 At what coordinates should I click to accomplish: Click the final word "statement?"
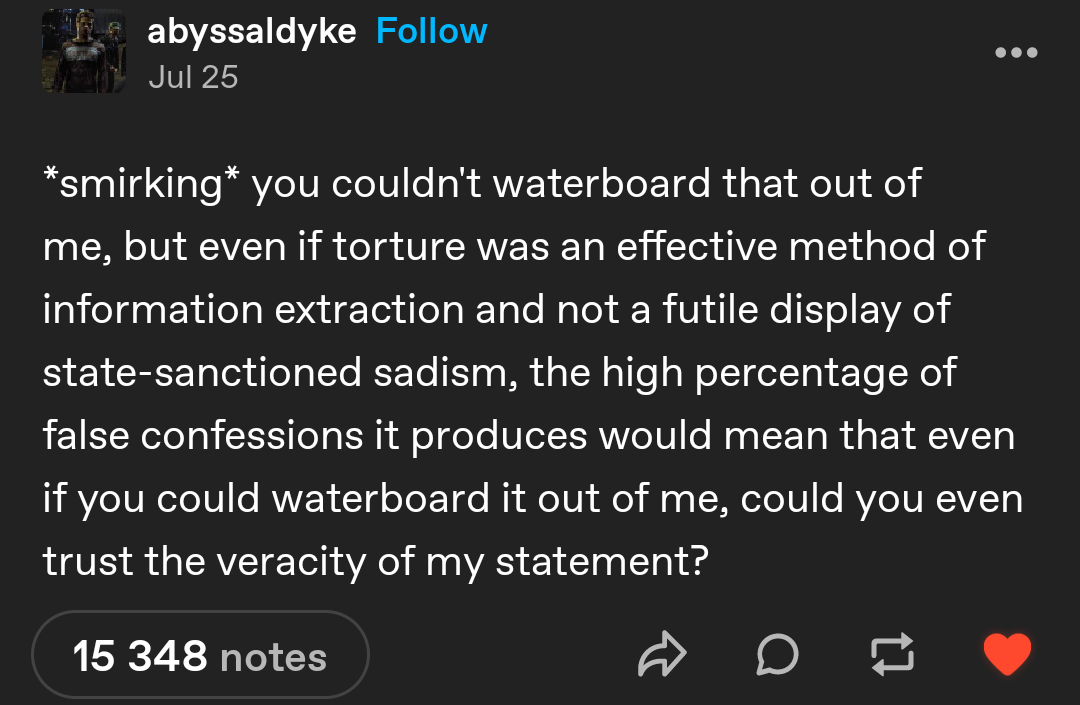tap(602, 562)
